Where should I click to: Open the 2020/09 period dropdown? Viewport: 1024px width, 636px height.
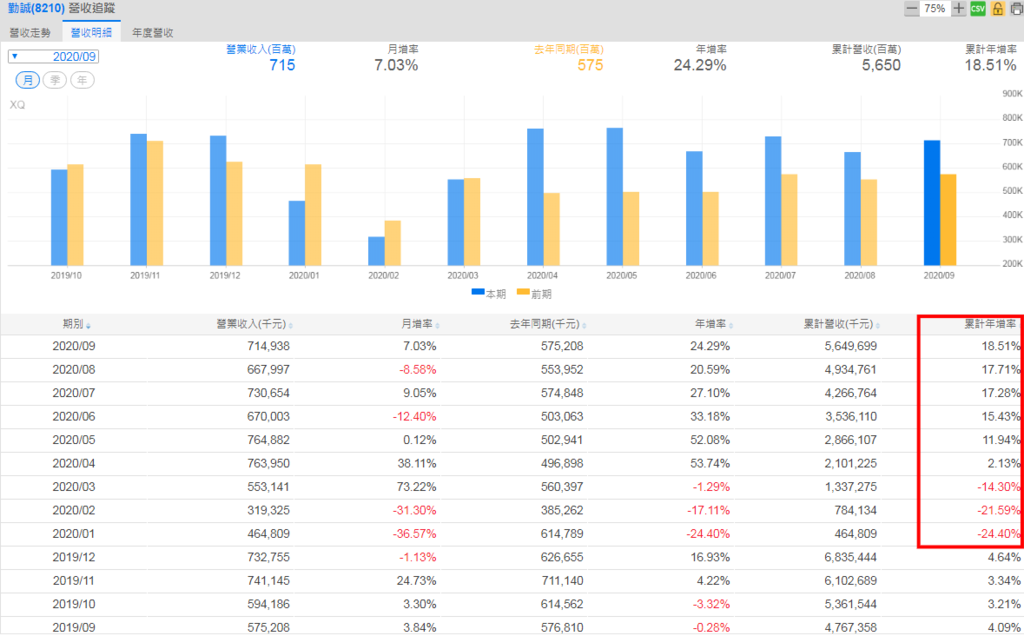[x=54, y=57]
